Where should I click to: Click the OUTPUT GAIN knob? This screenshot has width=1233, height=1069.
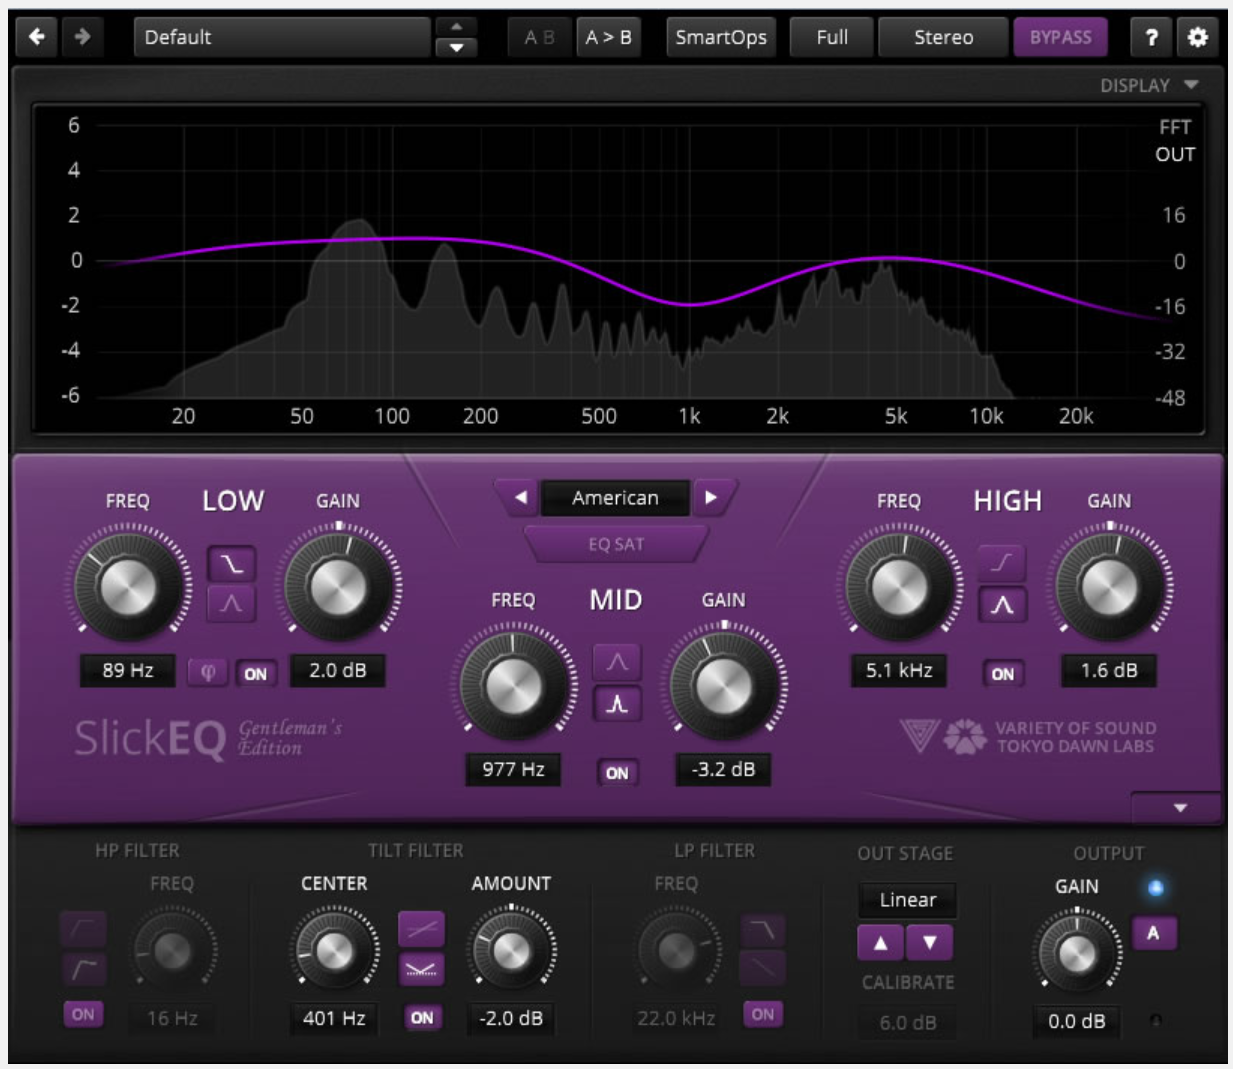click(1077, 953)
